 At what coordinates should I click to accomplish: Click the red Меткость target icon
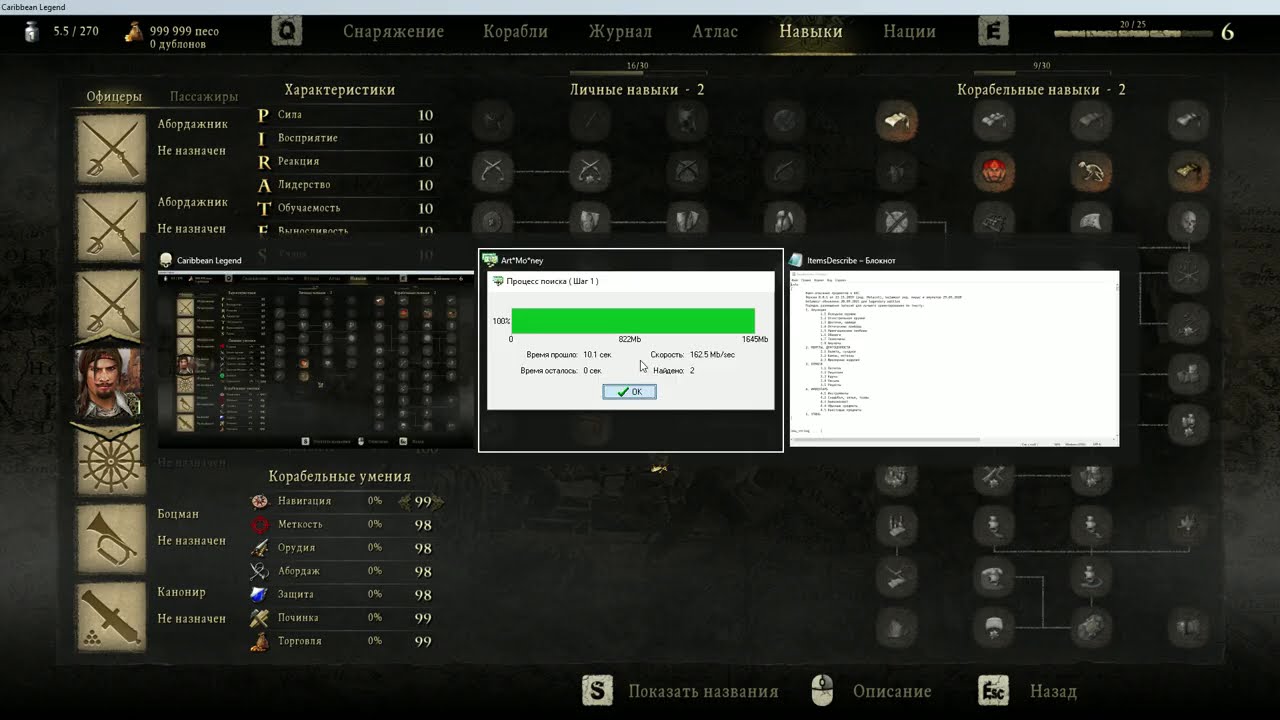pos(260,524)
